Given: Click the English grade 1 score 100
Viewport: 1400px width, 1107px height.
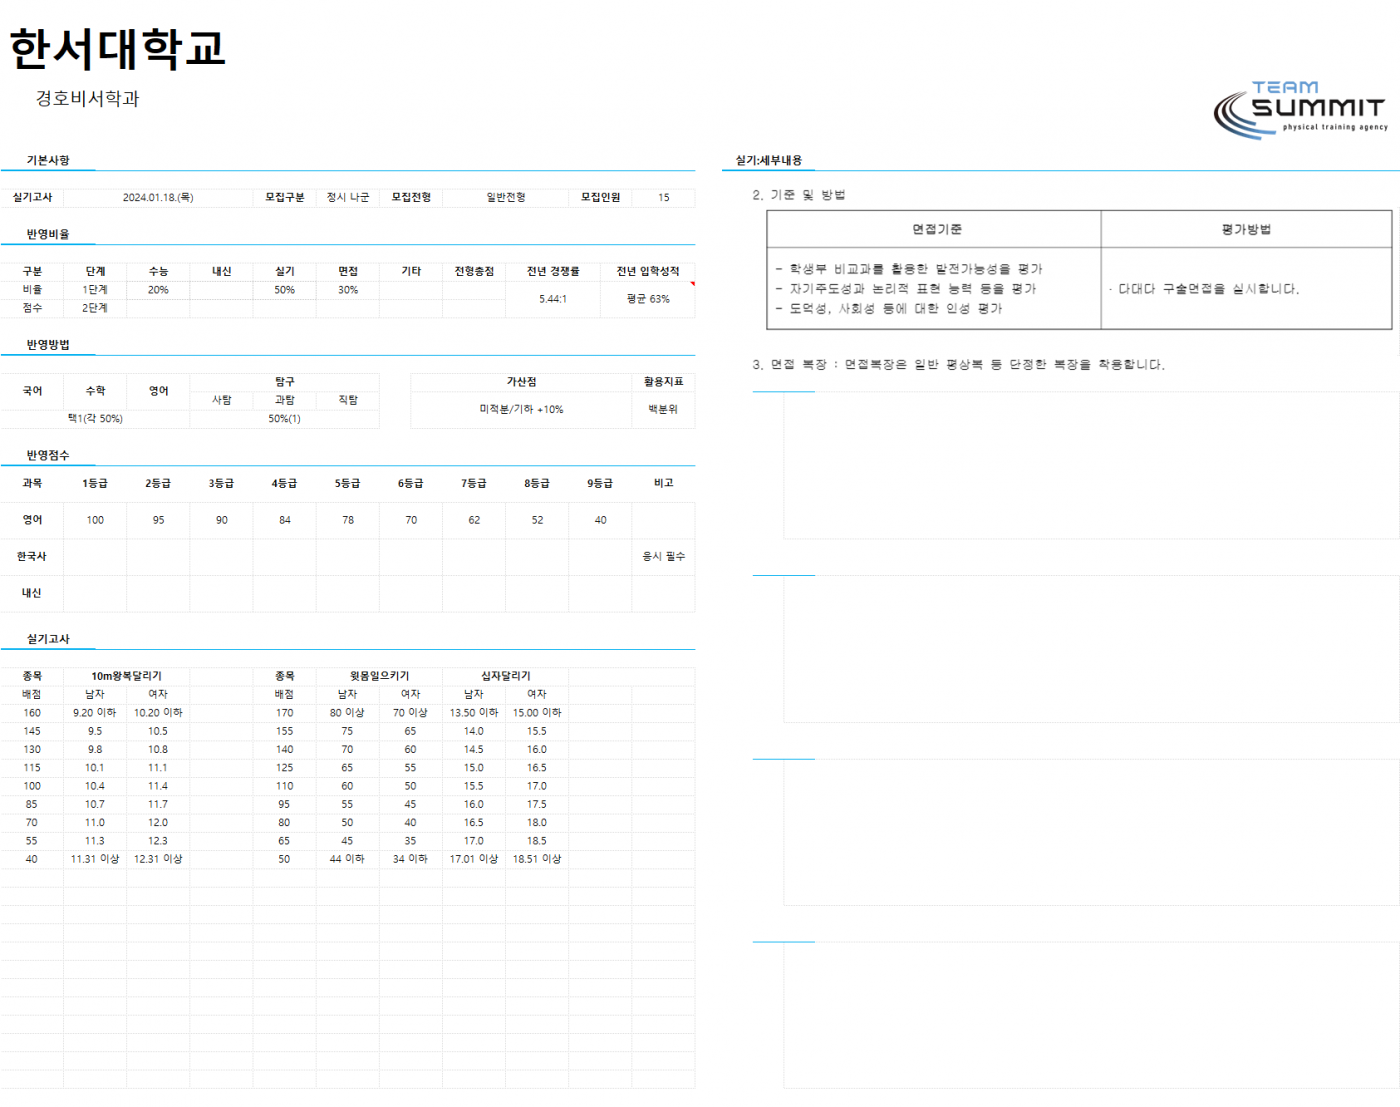Looking at the screenshot, I should [95, 520].
